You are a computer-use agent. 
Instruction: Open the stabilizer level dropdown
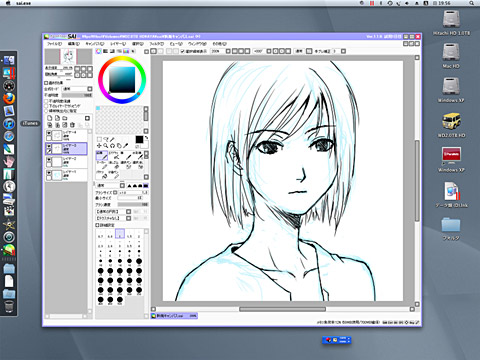pos(343,51)
